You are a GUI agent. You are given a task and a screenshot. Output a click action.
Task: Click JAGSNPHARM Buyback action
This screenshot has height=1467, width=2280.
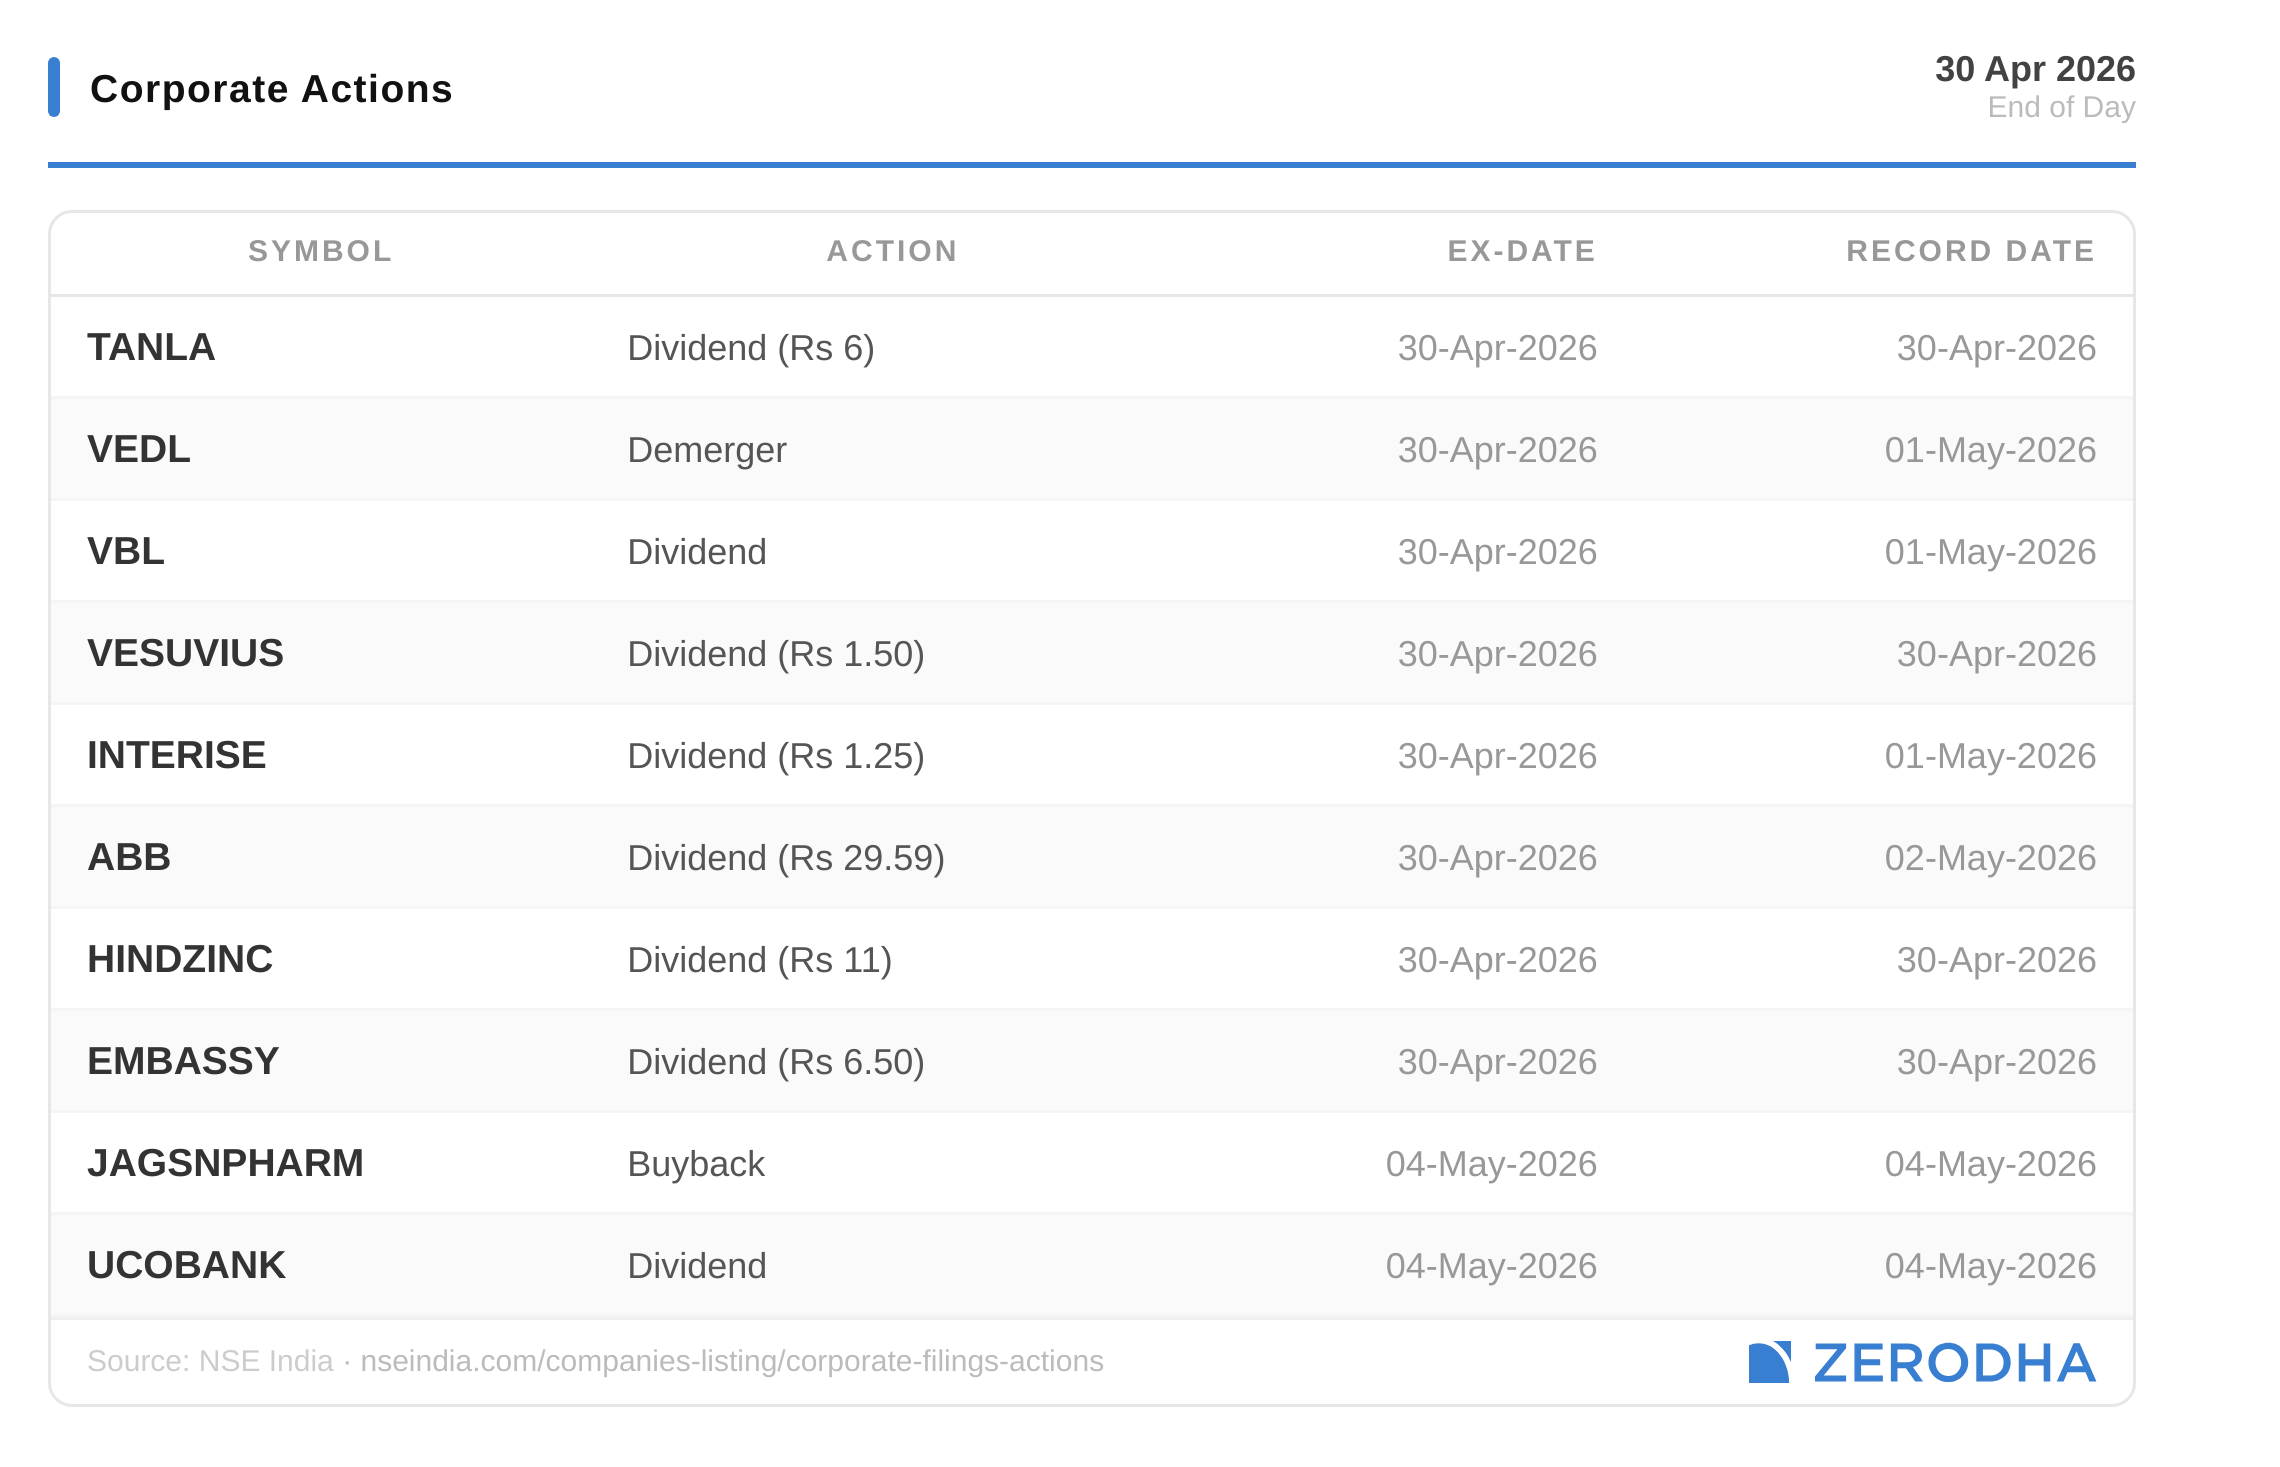coord(696,1164)
